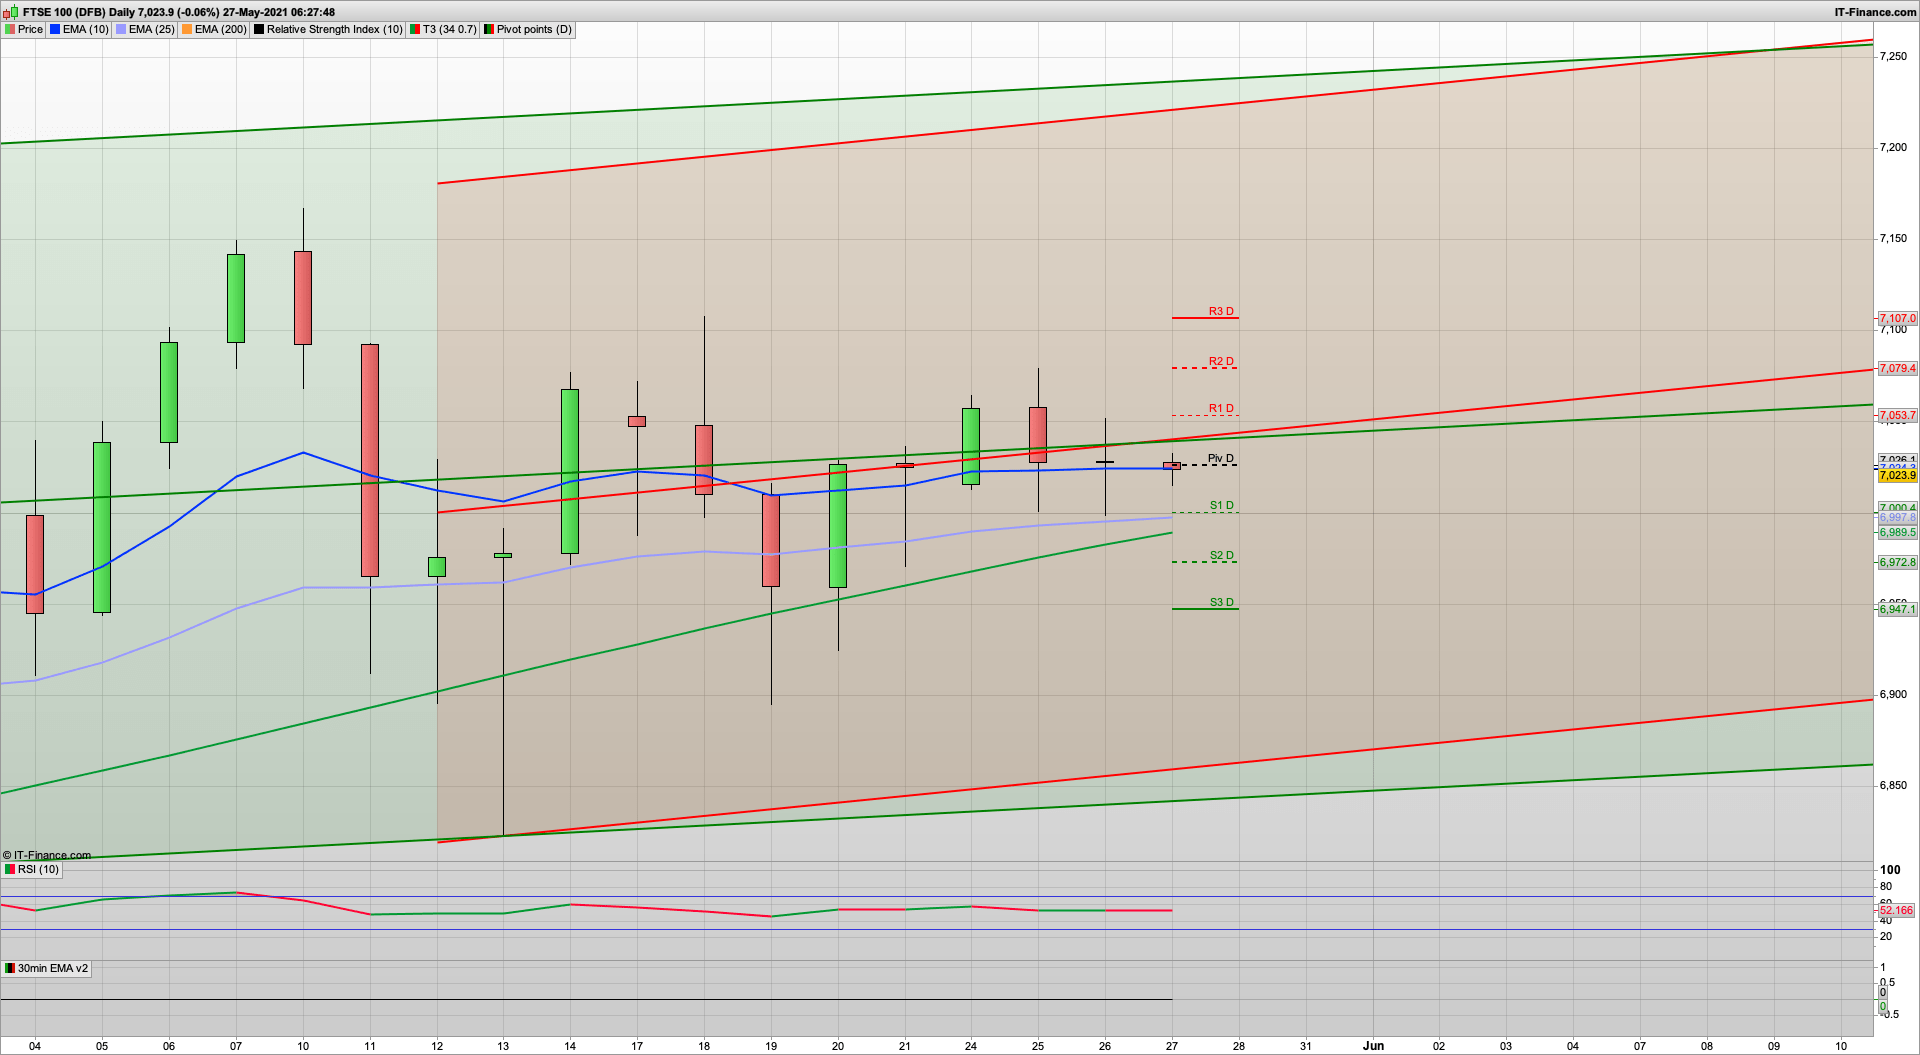Click the candlestick chart icon beside FTSE 100 title
1920x1055 pixels.
(x=8, y=12)
